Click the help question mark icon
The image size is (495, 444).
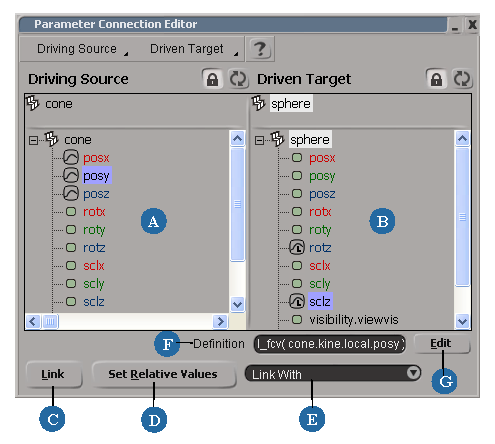point(260,49)
